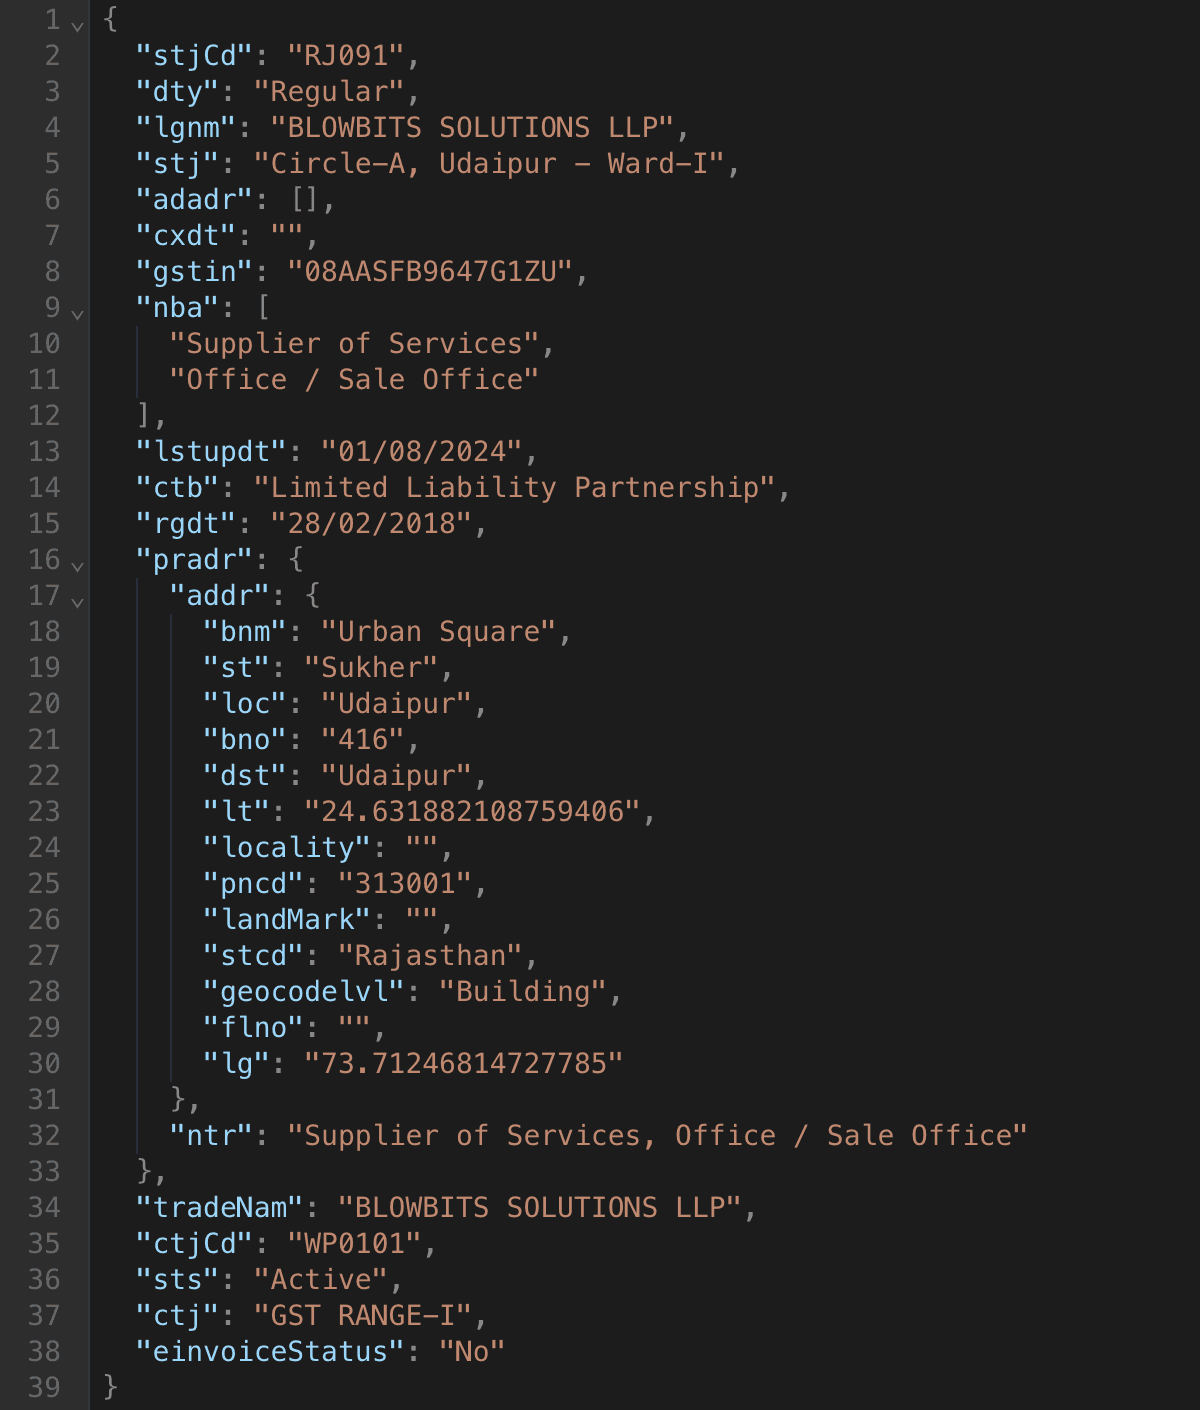Click line number 23 in the gutter
This screenshot has height=1410, width=1200.
(44, 811)
